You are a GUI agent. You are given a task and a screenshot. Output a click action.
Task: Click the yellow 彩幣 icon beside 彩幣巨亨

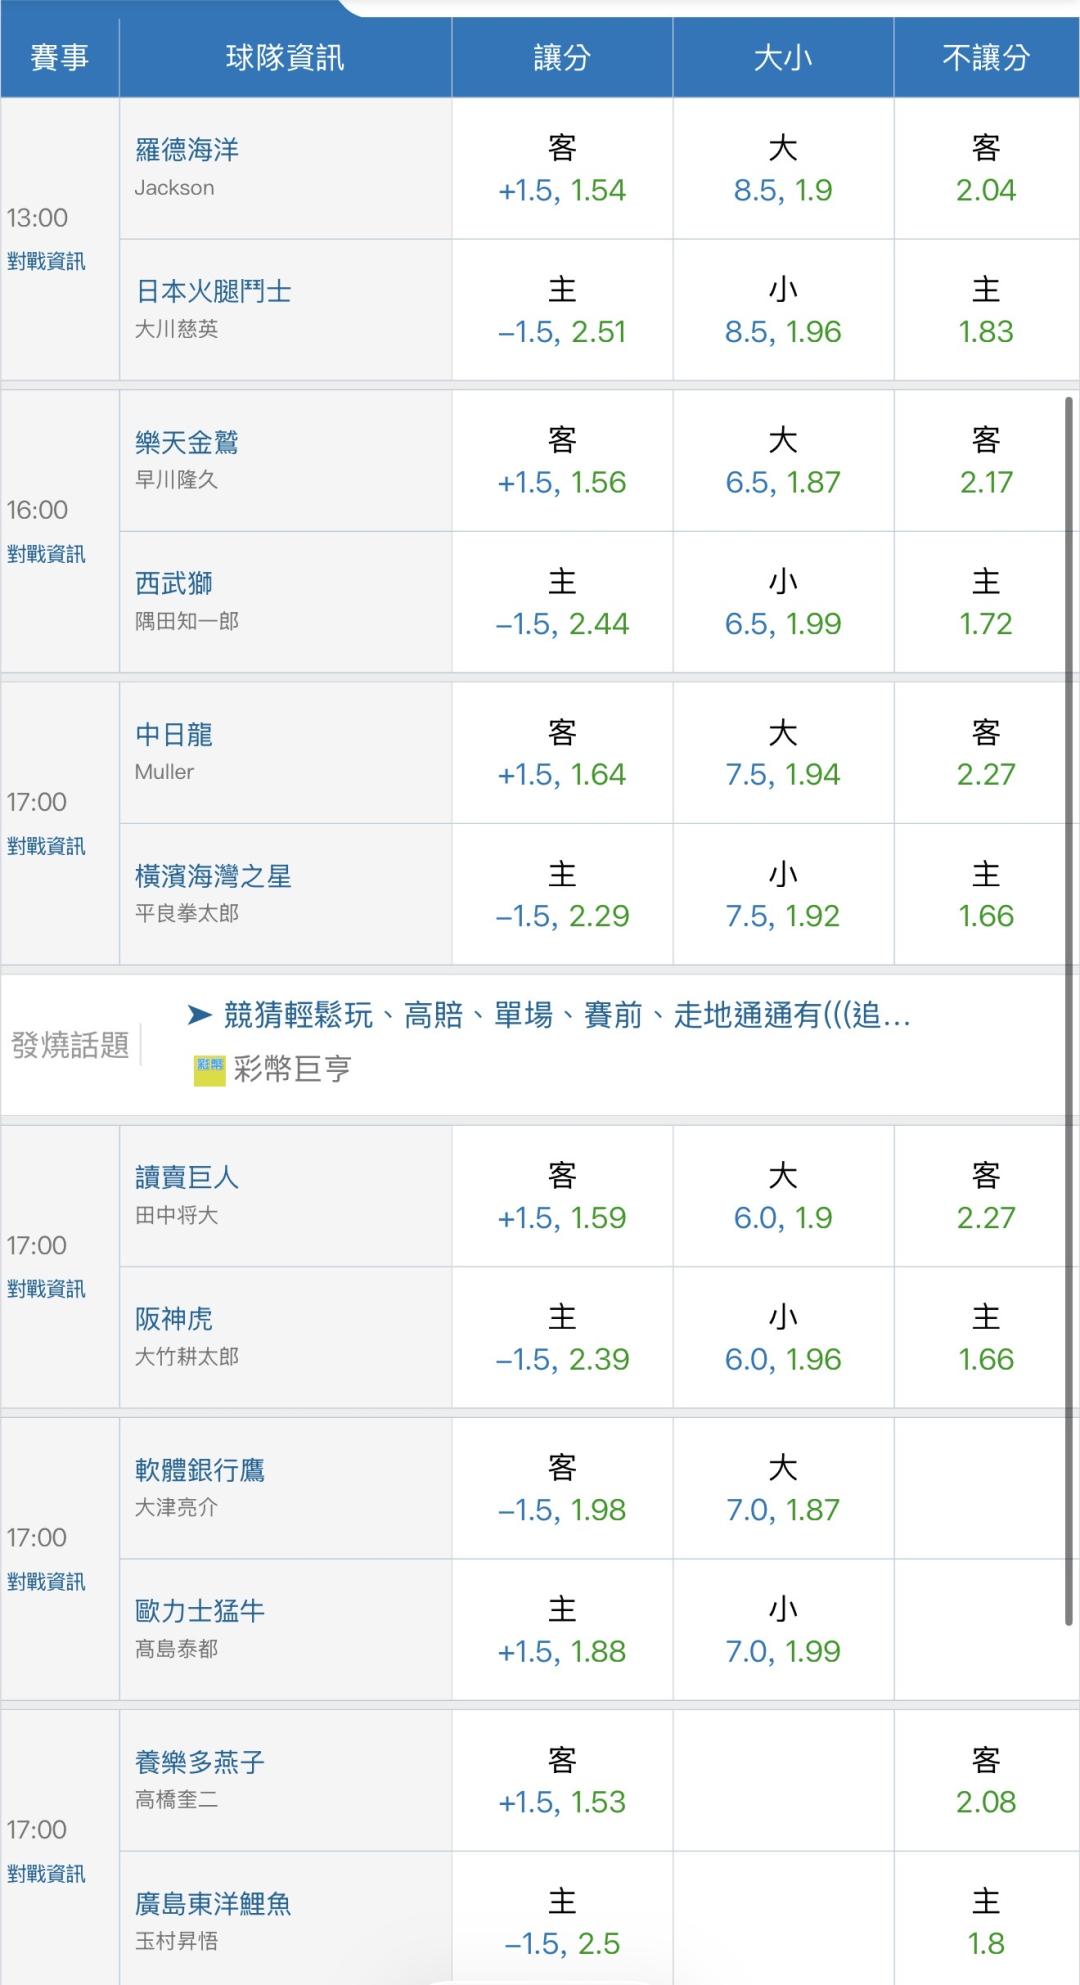(209, 1070)
